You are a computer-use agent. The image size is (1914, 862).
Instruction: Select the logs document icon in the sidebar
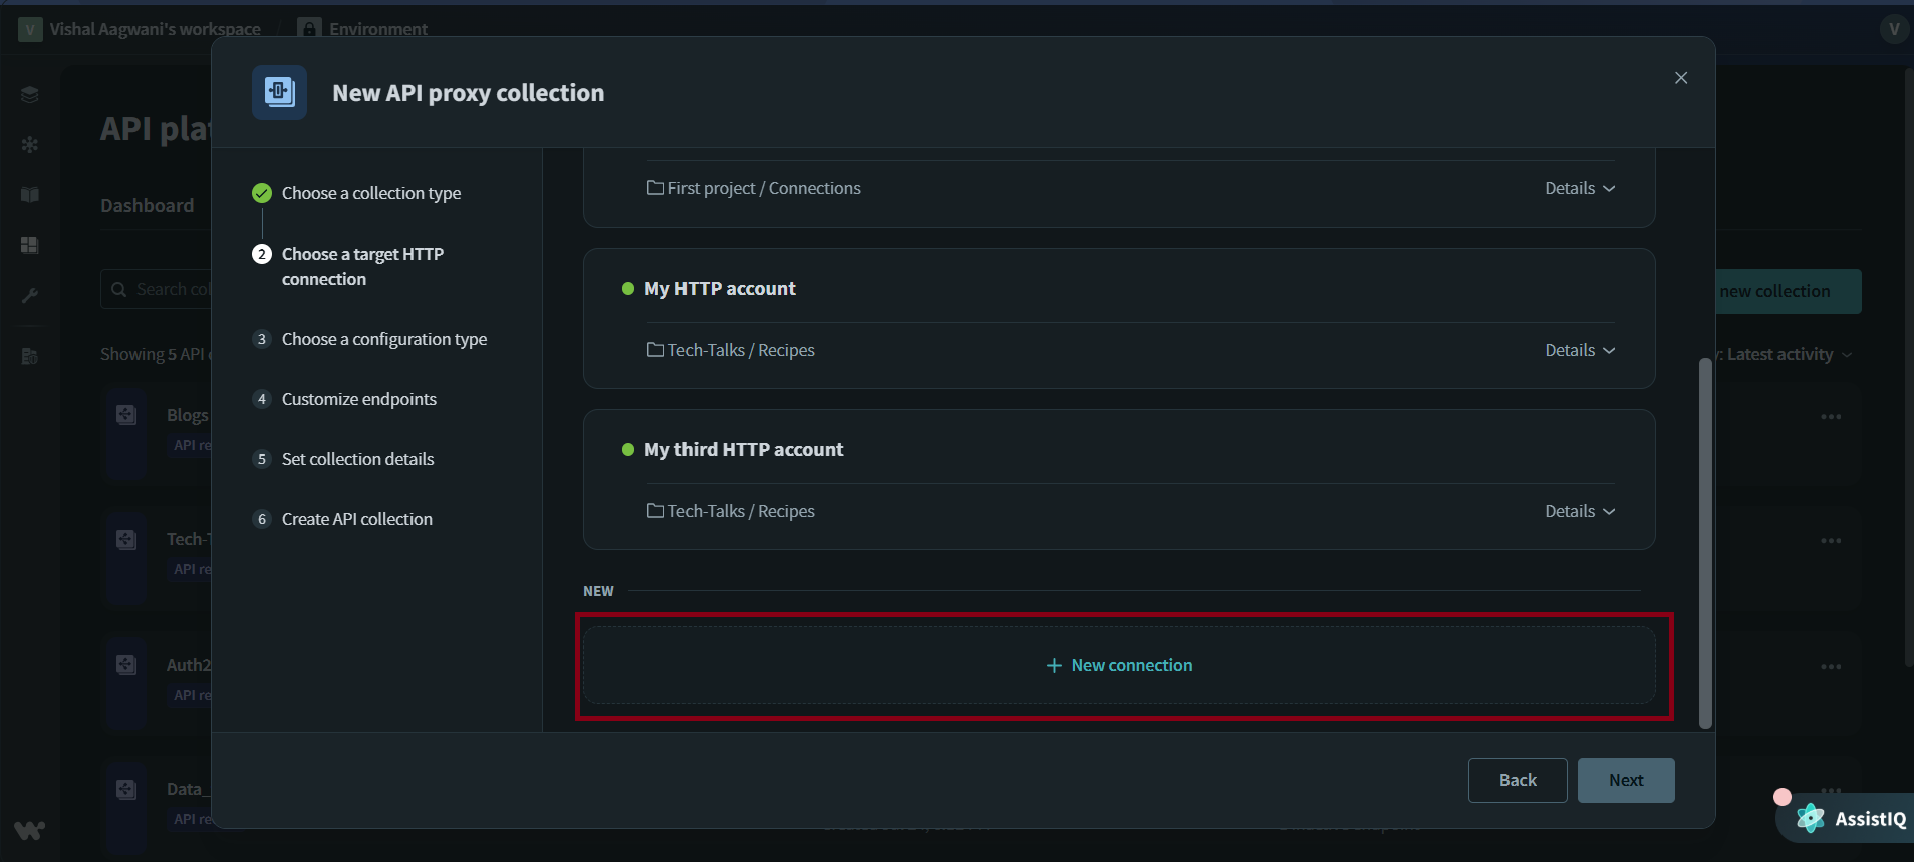pos(30,356)
